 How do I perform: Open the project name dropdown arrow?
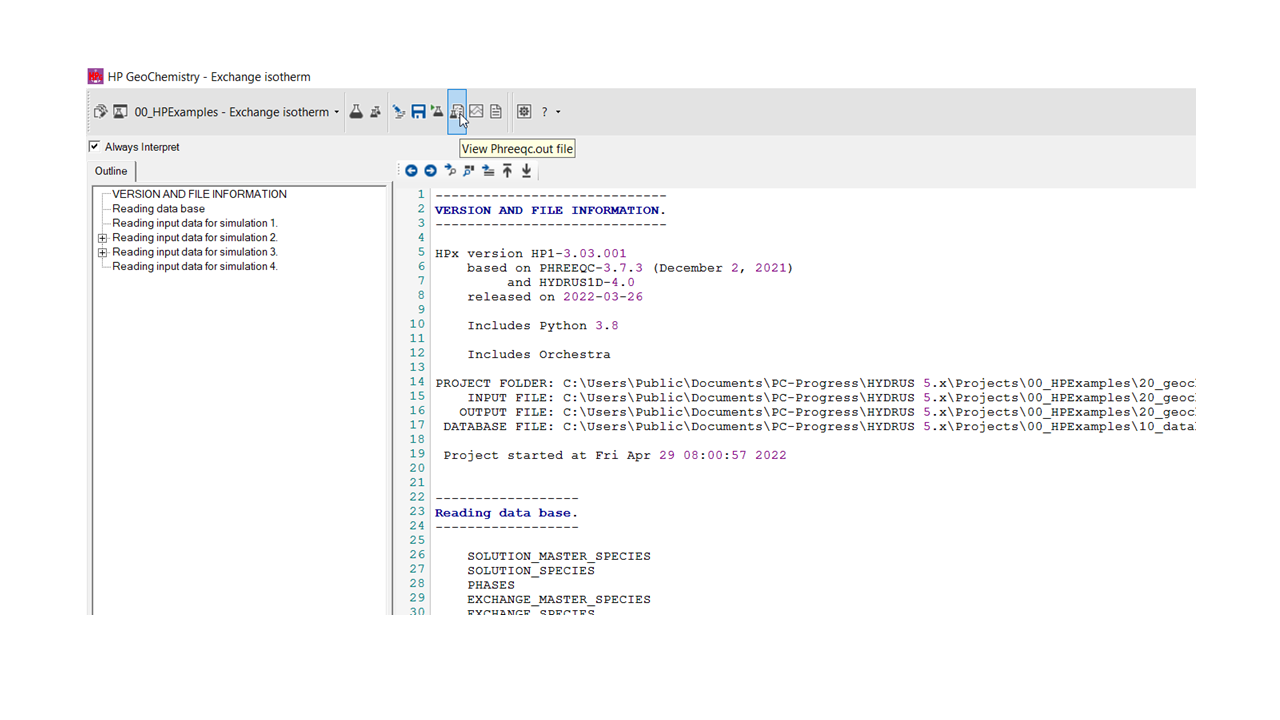tap(337, 112)
